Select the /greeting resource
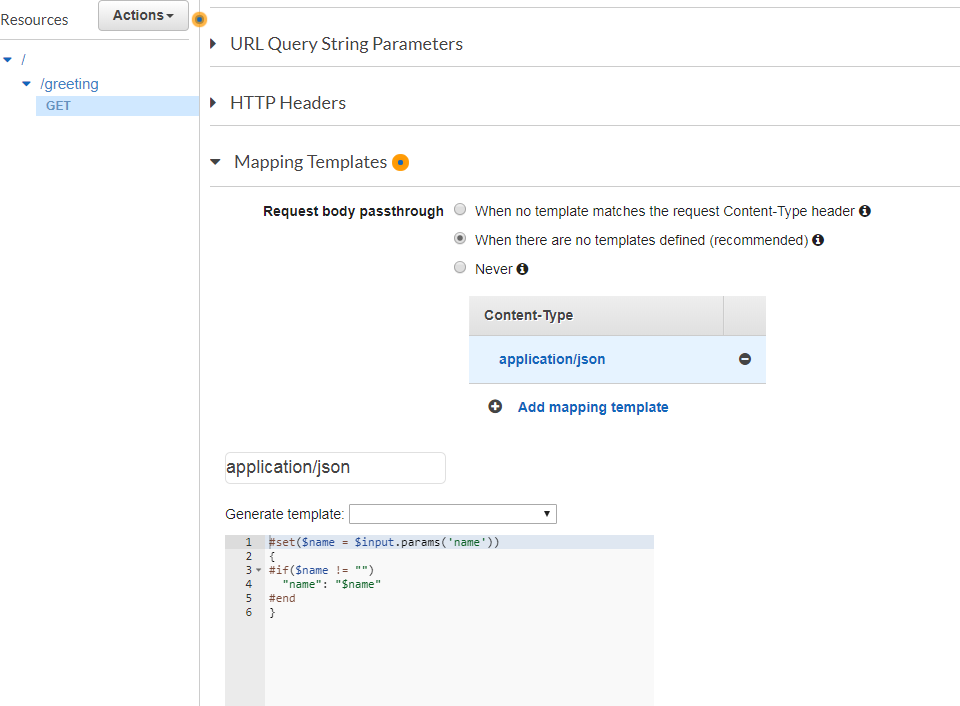Viewport: 960px width, 706px height. 69,84
